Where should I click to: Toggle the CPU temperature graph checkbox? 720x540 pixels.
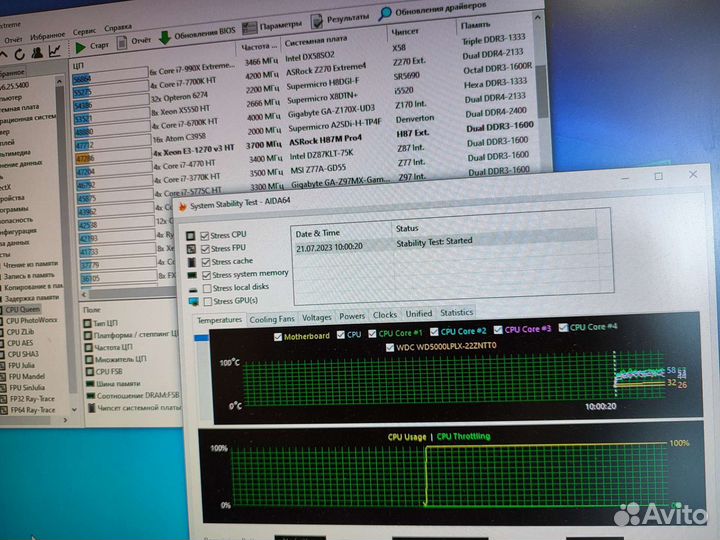(x=341, y=335)
